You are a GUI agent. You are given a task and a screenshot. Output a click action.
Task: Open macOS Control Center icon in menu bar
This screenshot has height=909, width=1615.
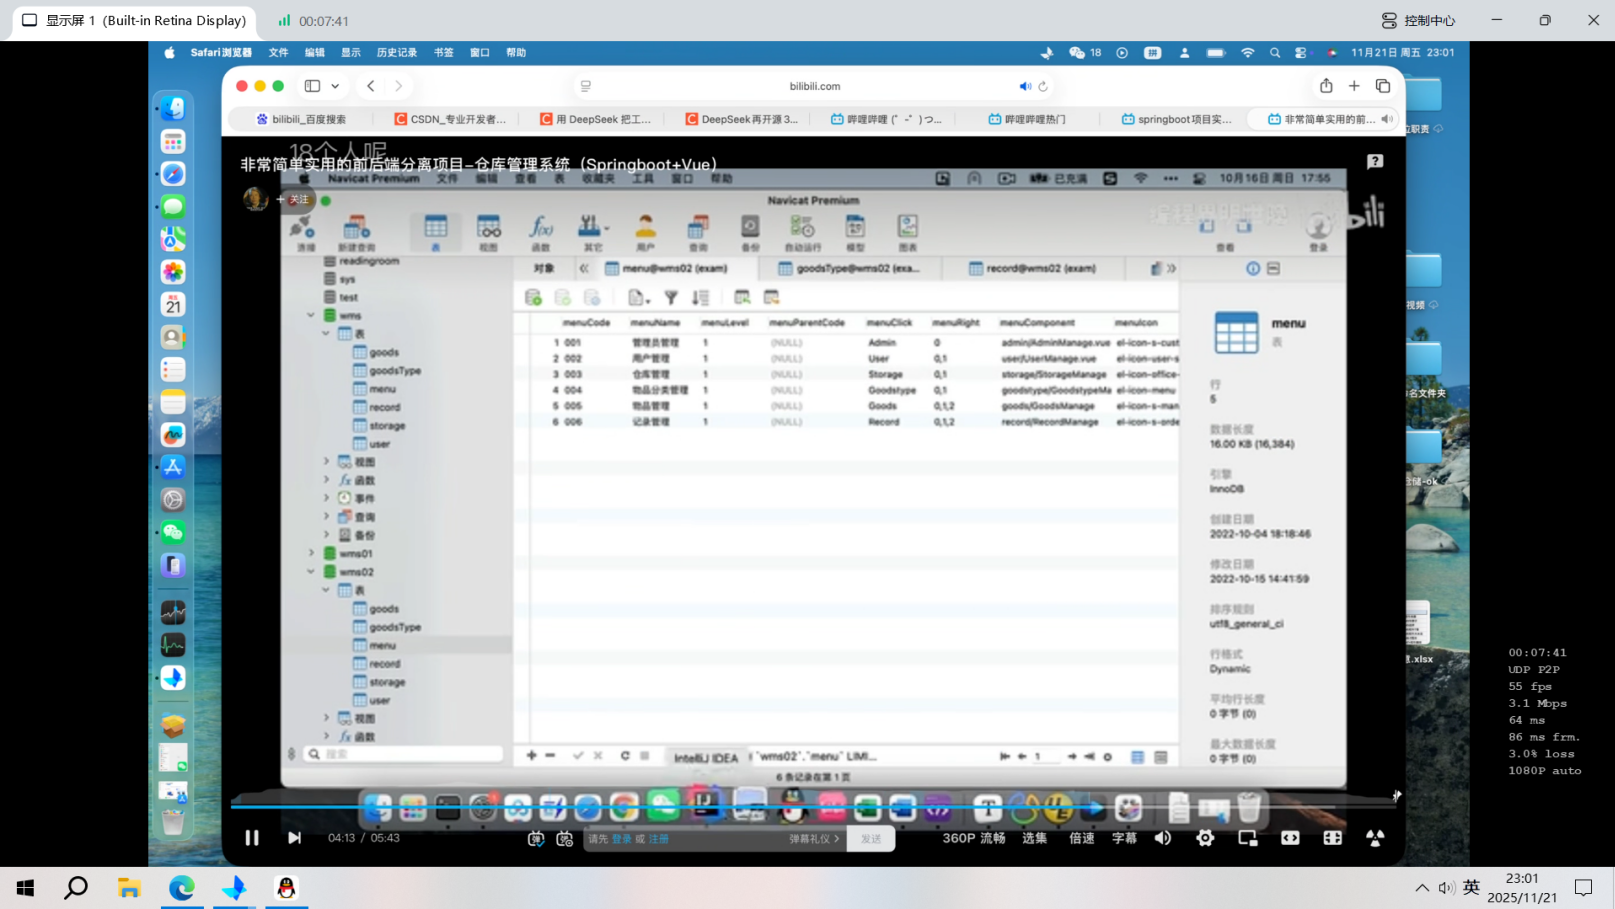(1301, 52)
